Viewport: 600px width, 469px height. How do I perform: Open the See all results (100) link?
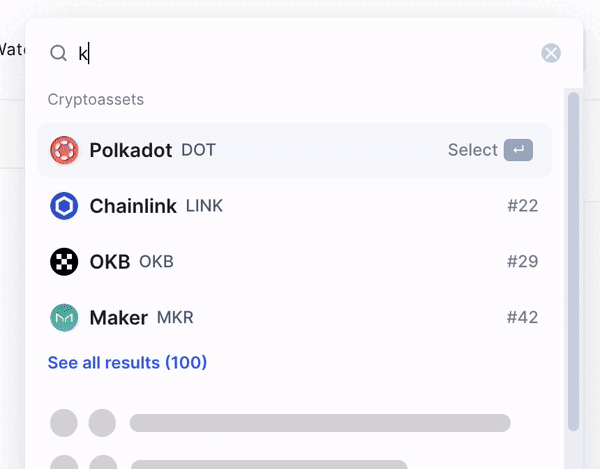127,362
